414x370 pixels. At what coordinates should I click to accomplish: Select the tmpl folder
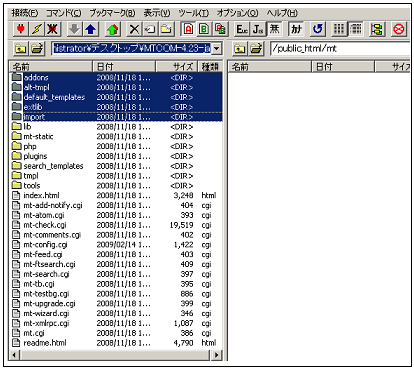pyautogui.click(x=116, y=176)
